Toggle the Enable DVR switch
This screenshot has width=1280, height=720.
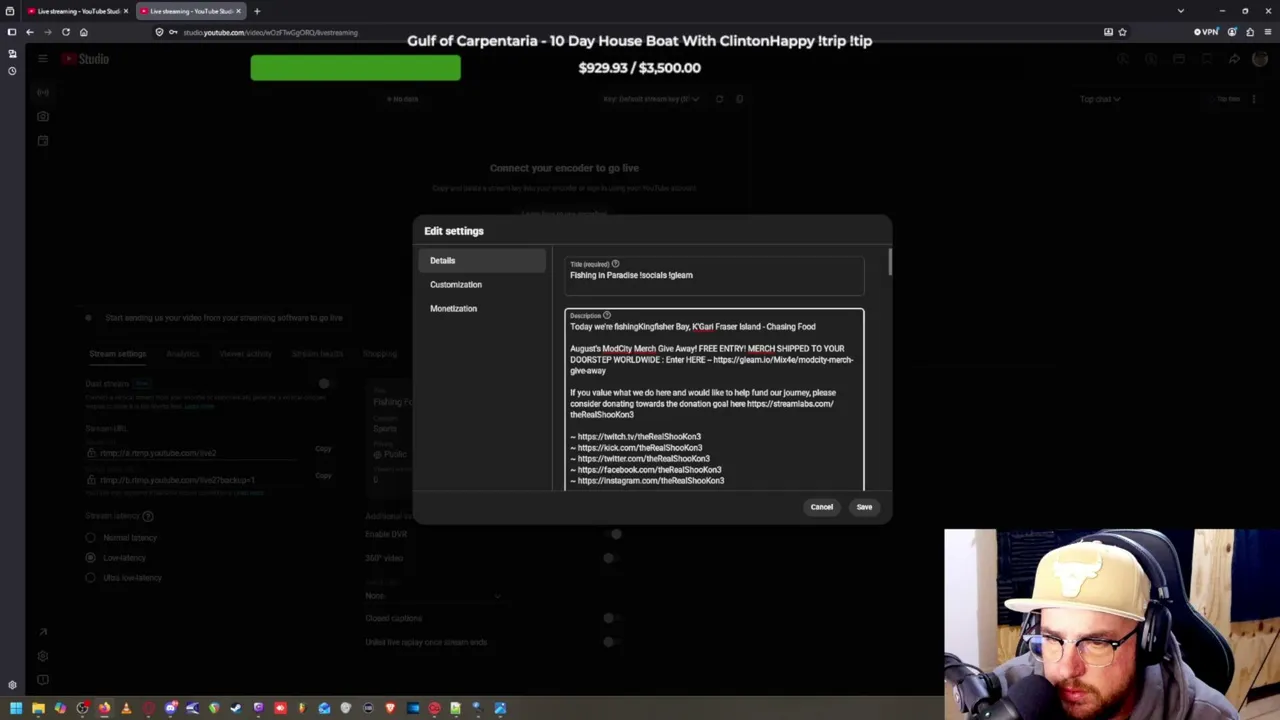612,534
